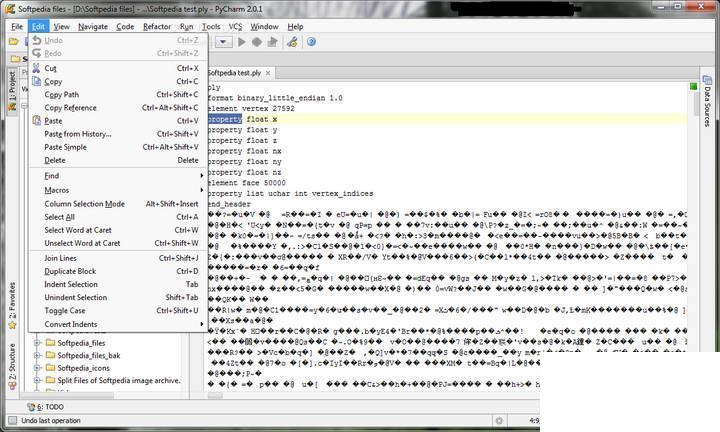This screenshot has width=720, height=432.
Task: Open the File menu
Action: pos(17,27)
